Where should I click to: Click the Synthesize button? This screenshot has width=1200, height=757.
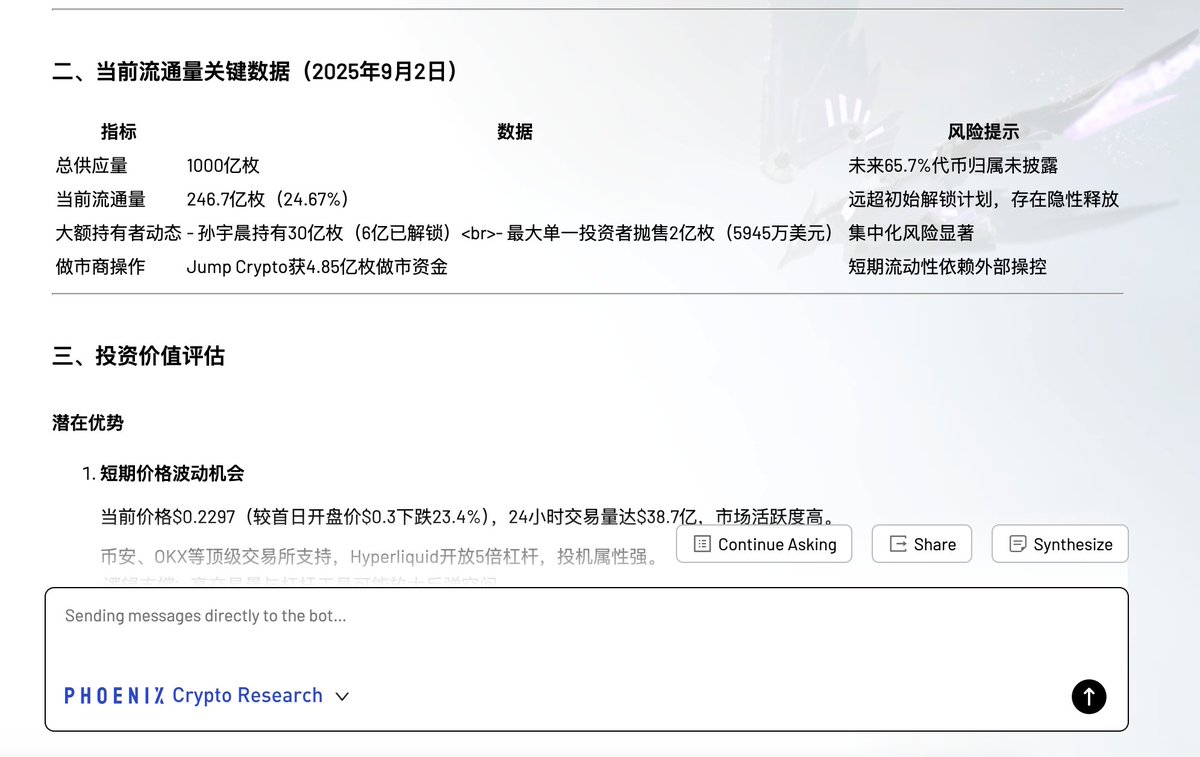pos(1060,544)
